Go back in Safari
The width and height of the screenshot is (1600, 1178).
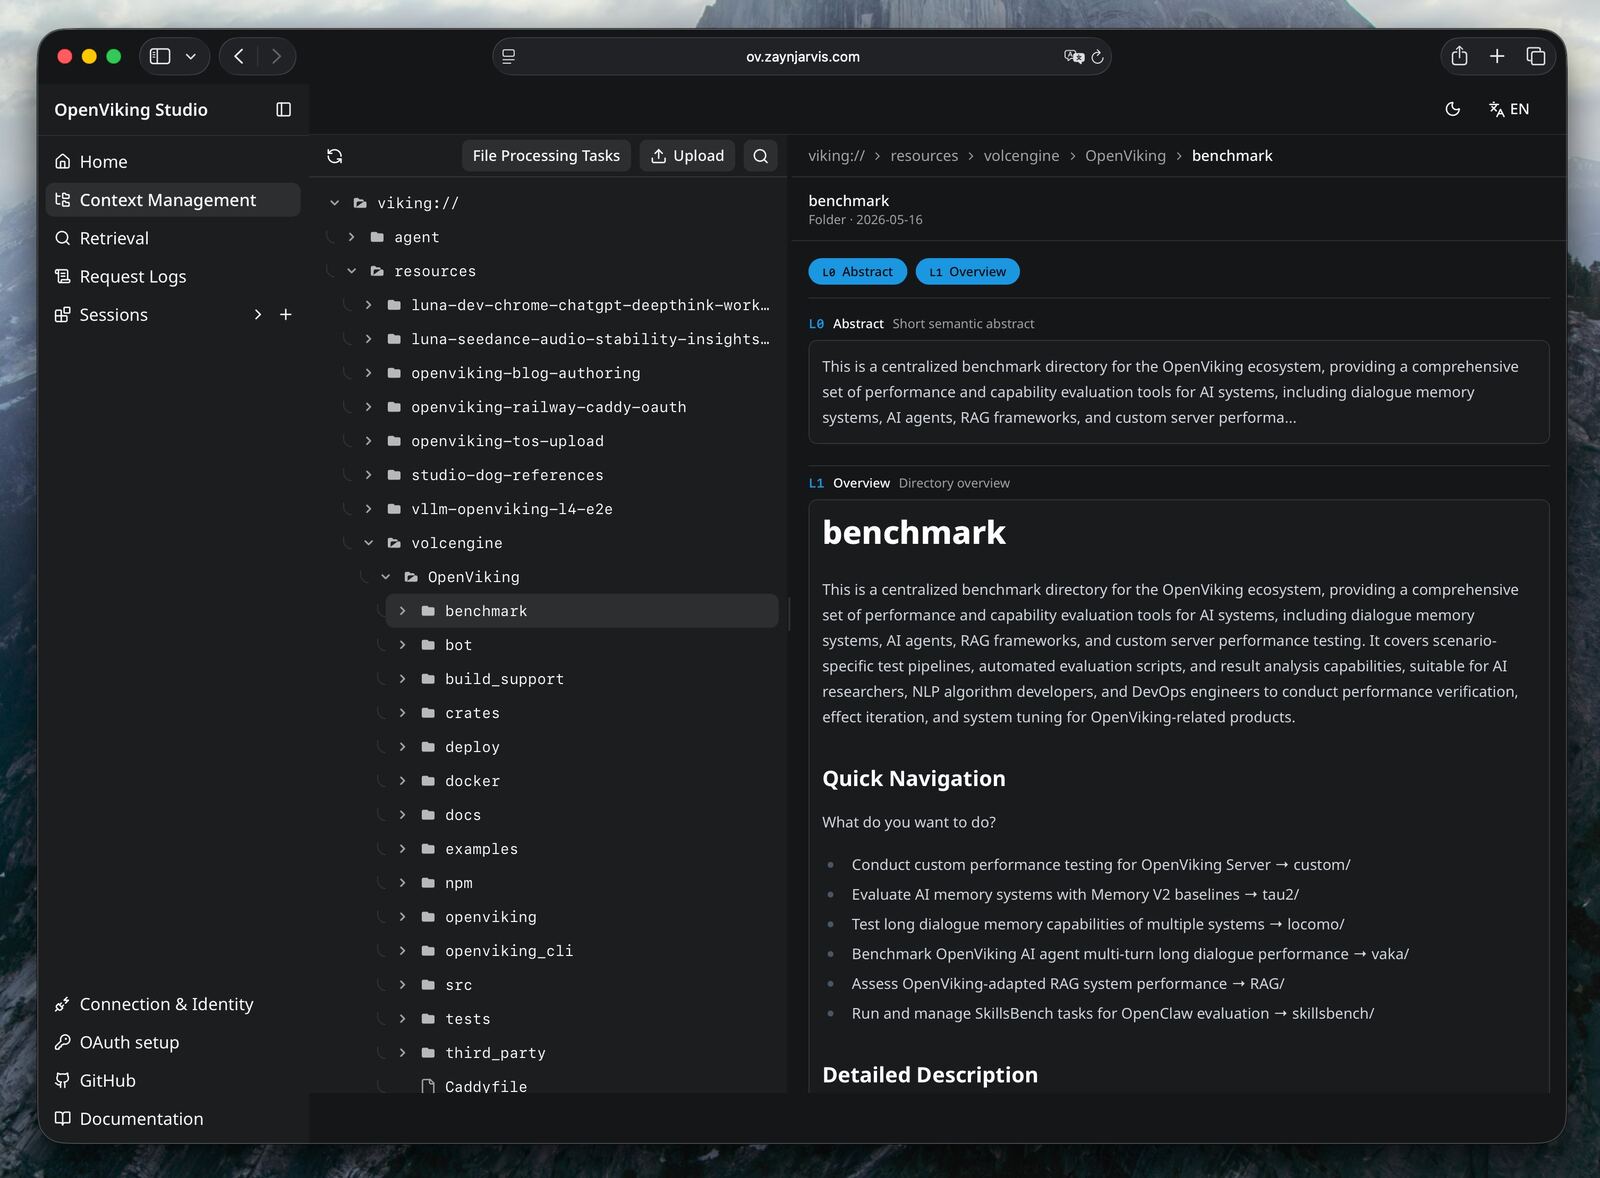[239, 57]
